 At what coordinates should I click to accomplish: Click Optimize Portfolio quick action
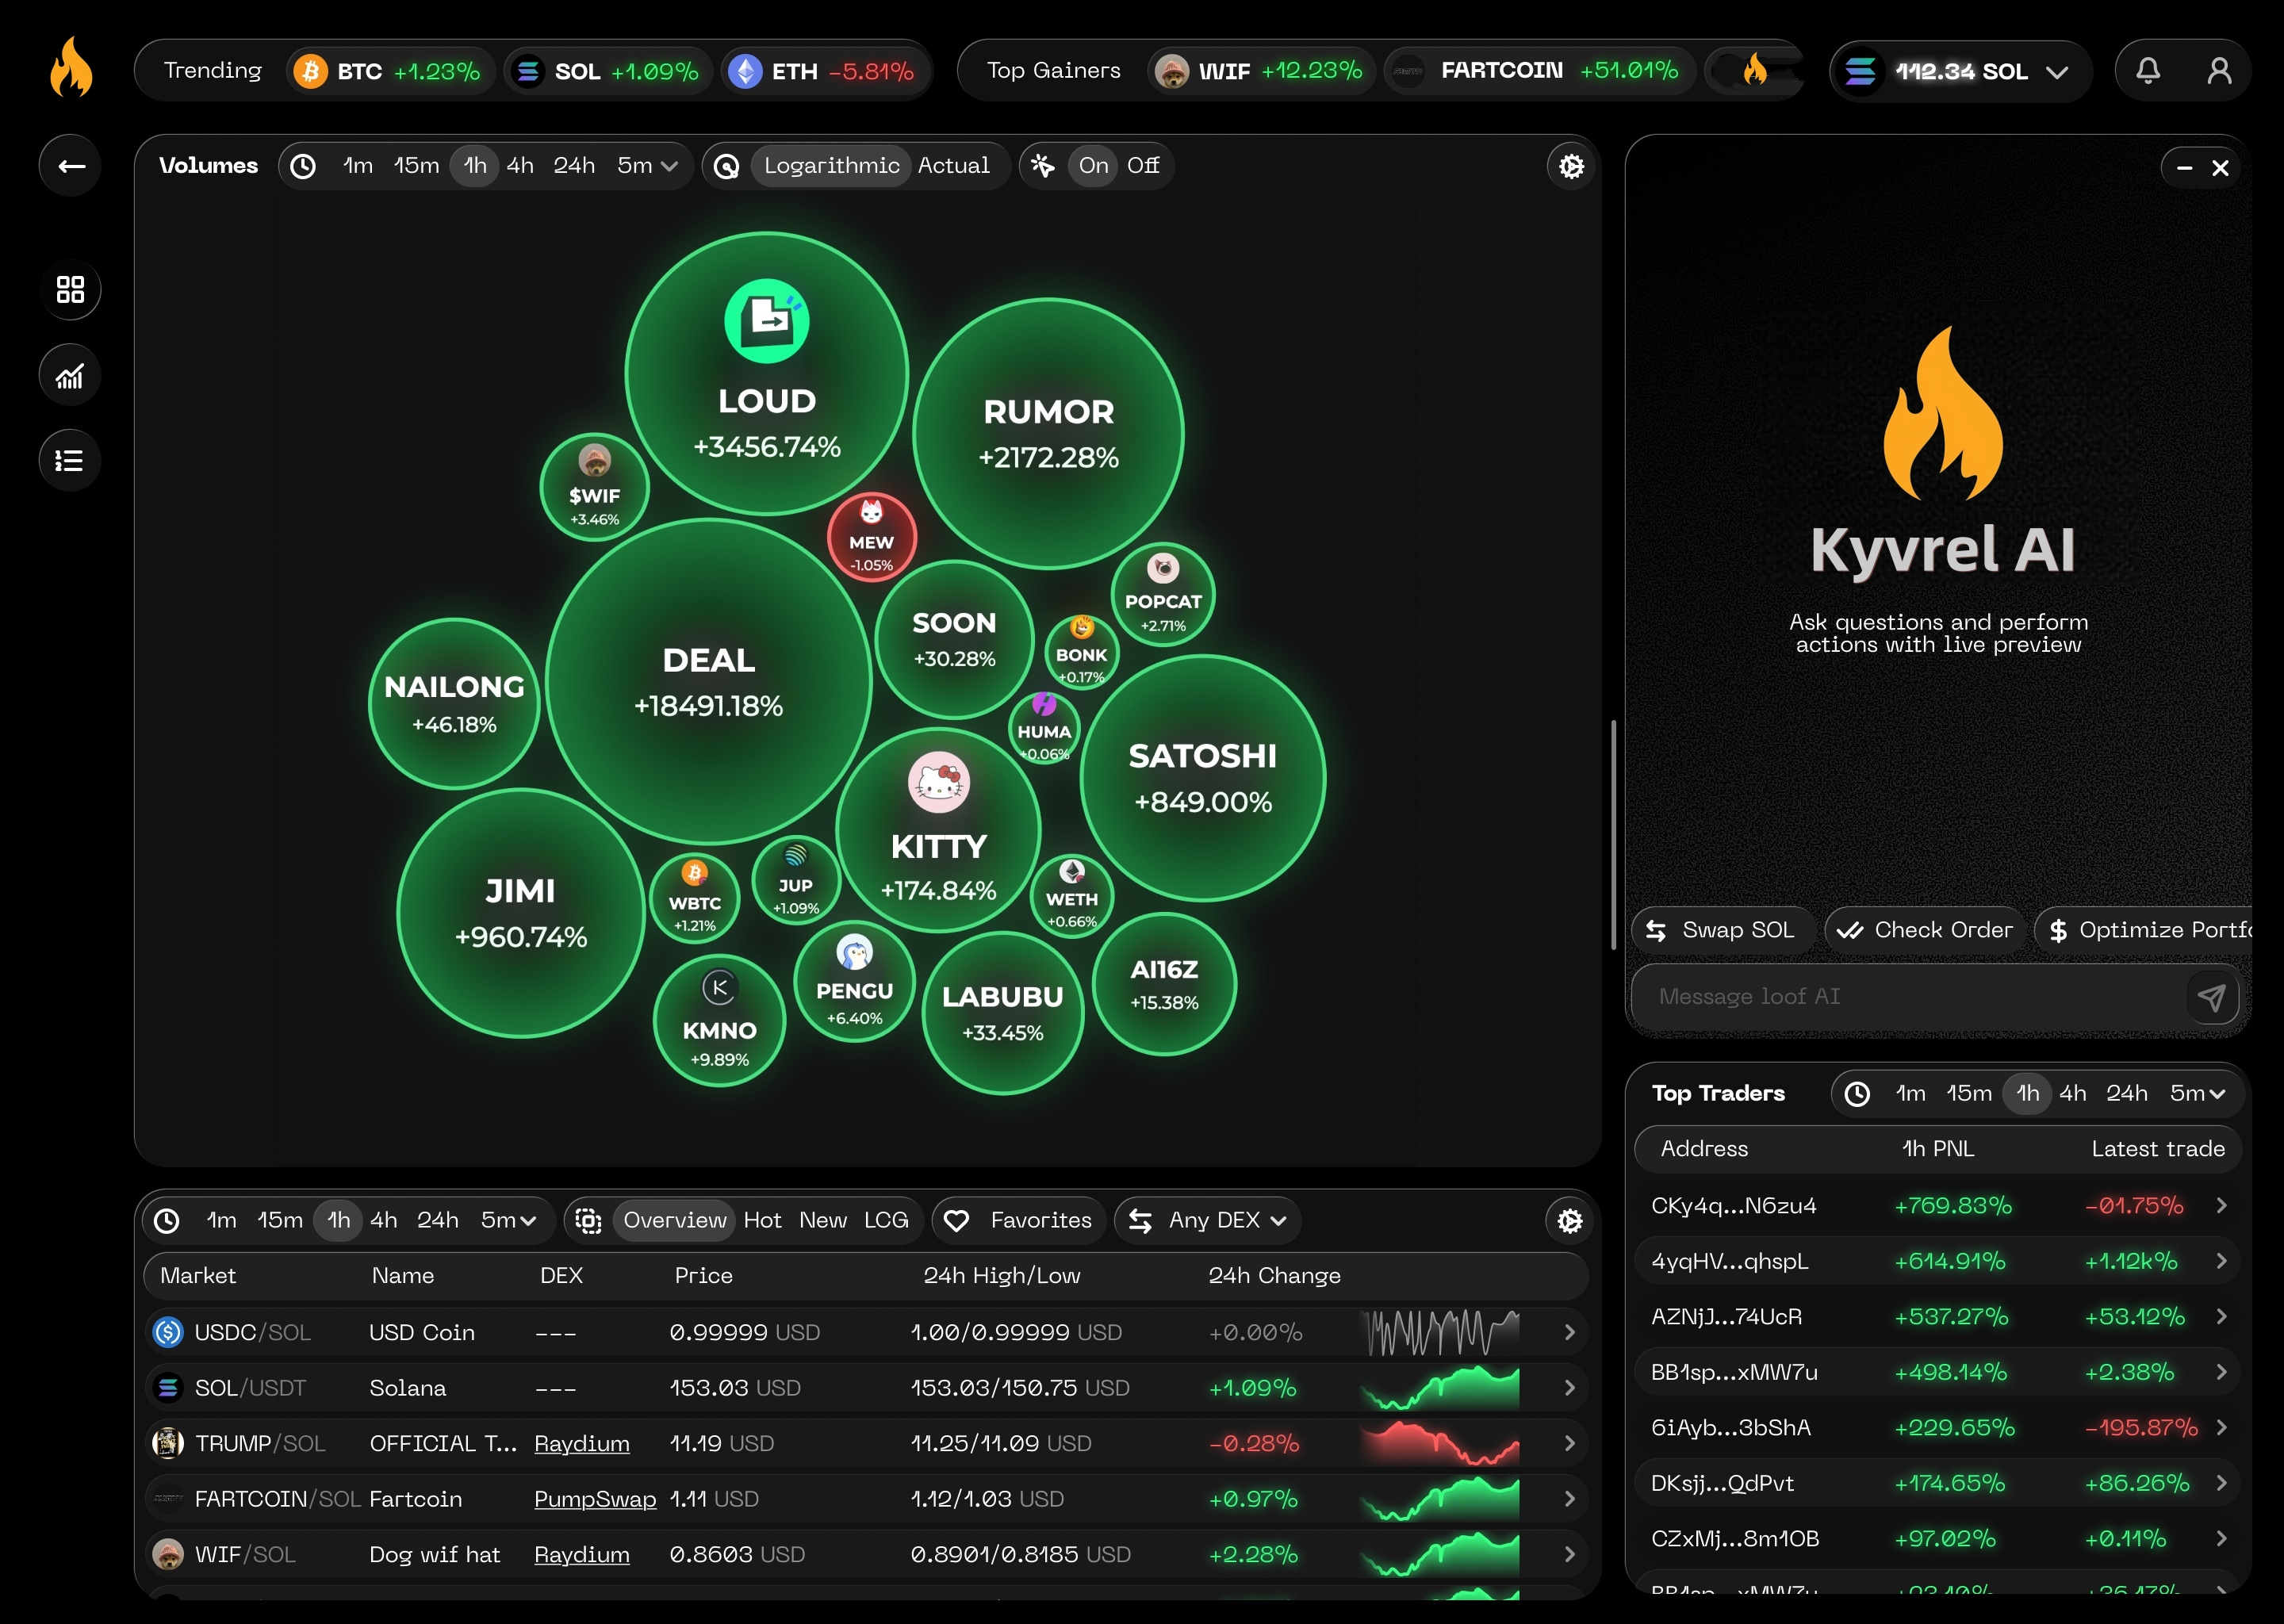(2144, 930)
